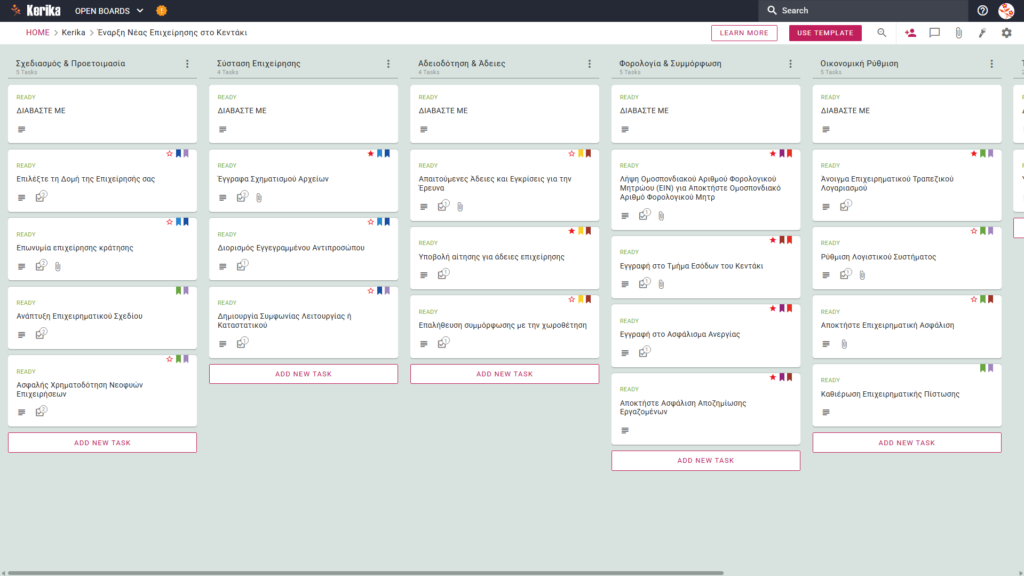This screenshot has width=1024, height=576.
Task: Open checklist icon on Διορισμός Εγγεγραμμένου Αντιπροσώπου card
Action: click(242, 266)
